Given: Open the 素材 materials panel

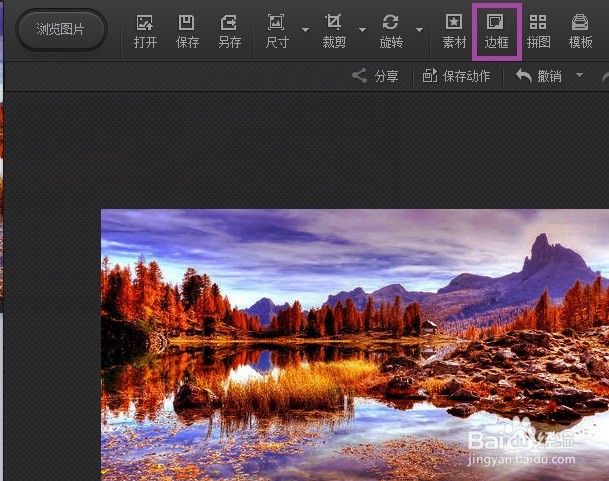Looking at the screenshot, I should (x=454, y=32).
